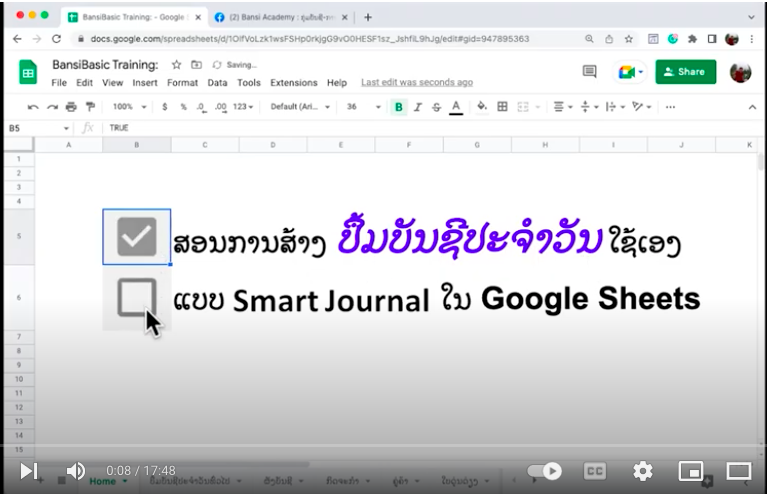Open the Extensions menu

click(x=294, y=83)
